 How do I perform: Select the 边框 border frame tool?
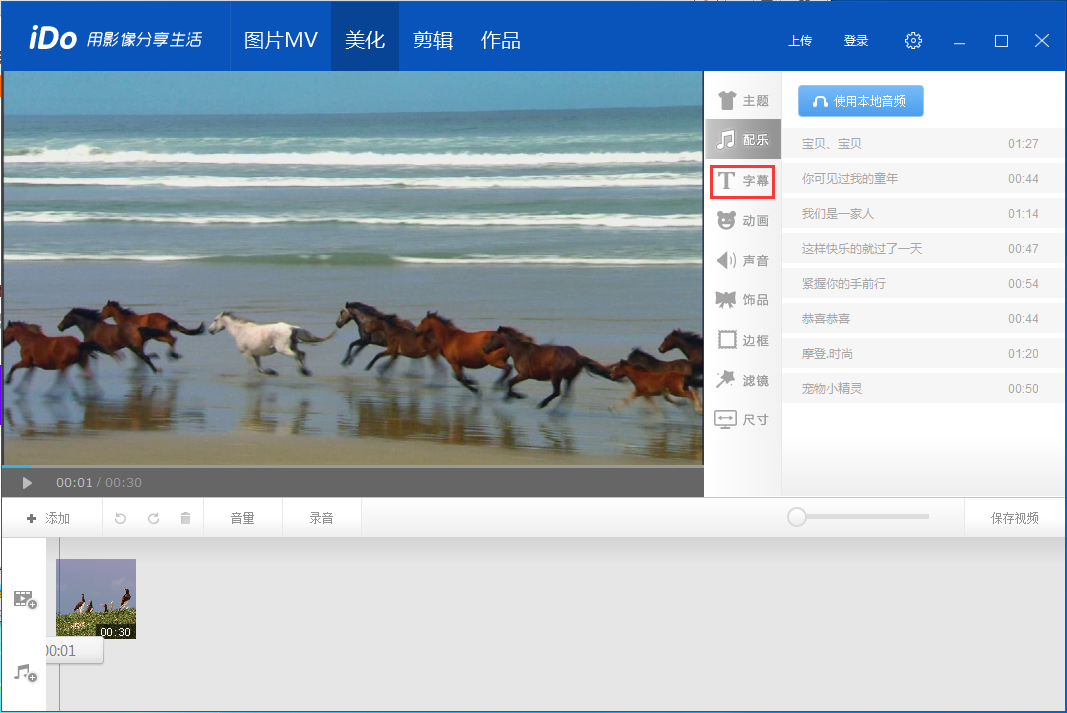pyautogui.click(x=743, y=340)
